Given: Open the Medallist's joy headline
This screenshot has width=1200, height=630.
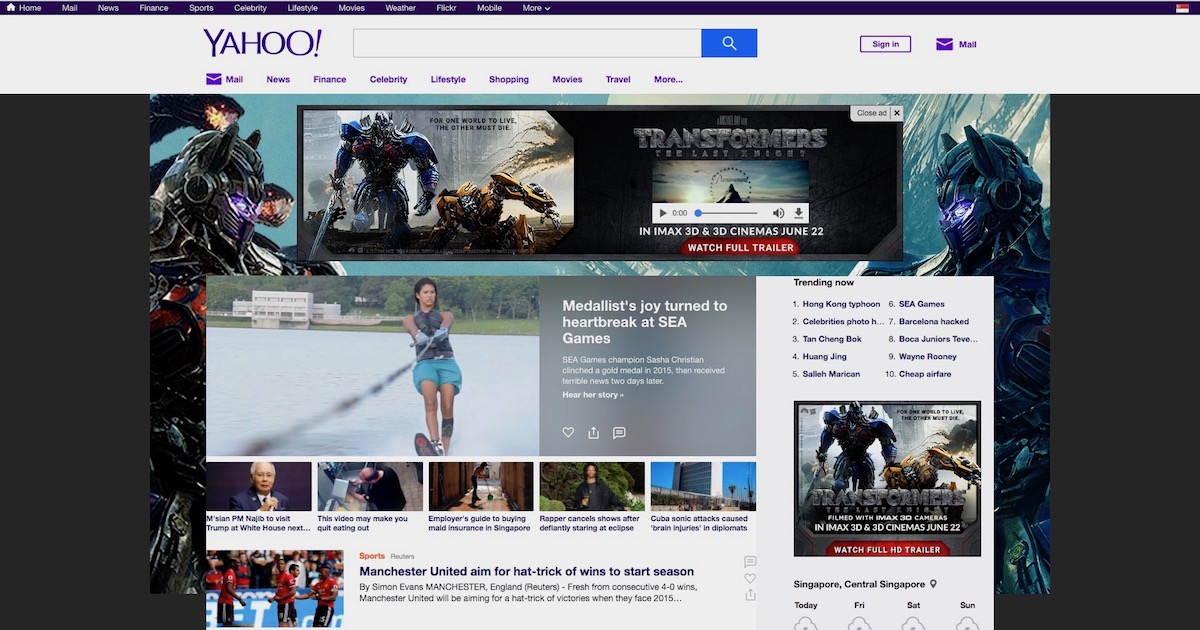Looking at the screenshot, I should (x=645, y=322).
